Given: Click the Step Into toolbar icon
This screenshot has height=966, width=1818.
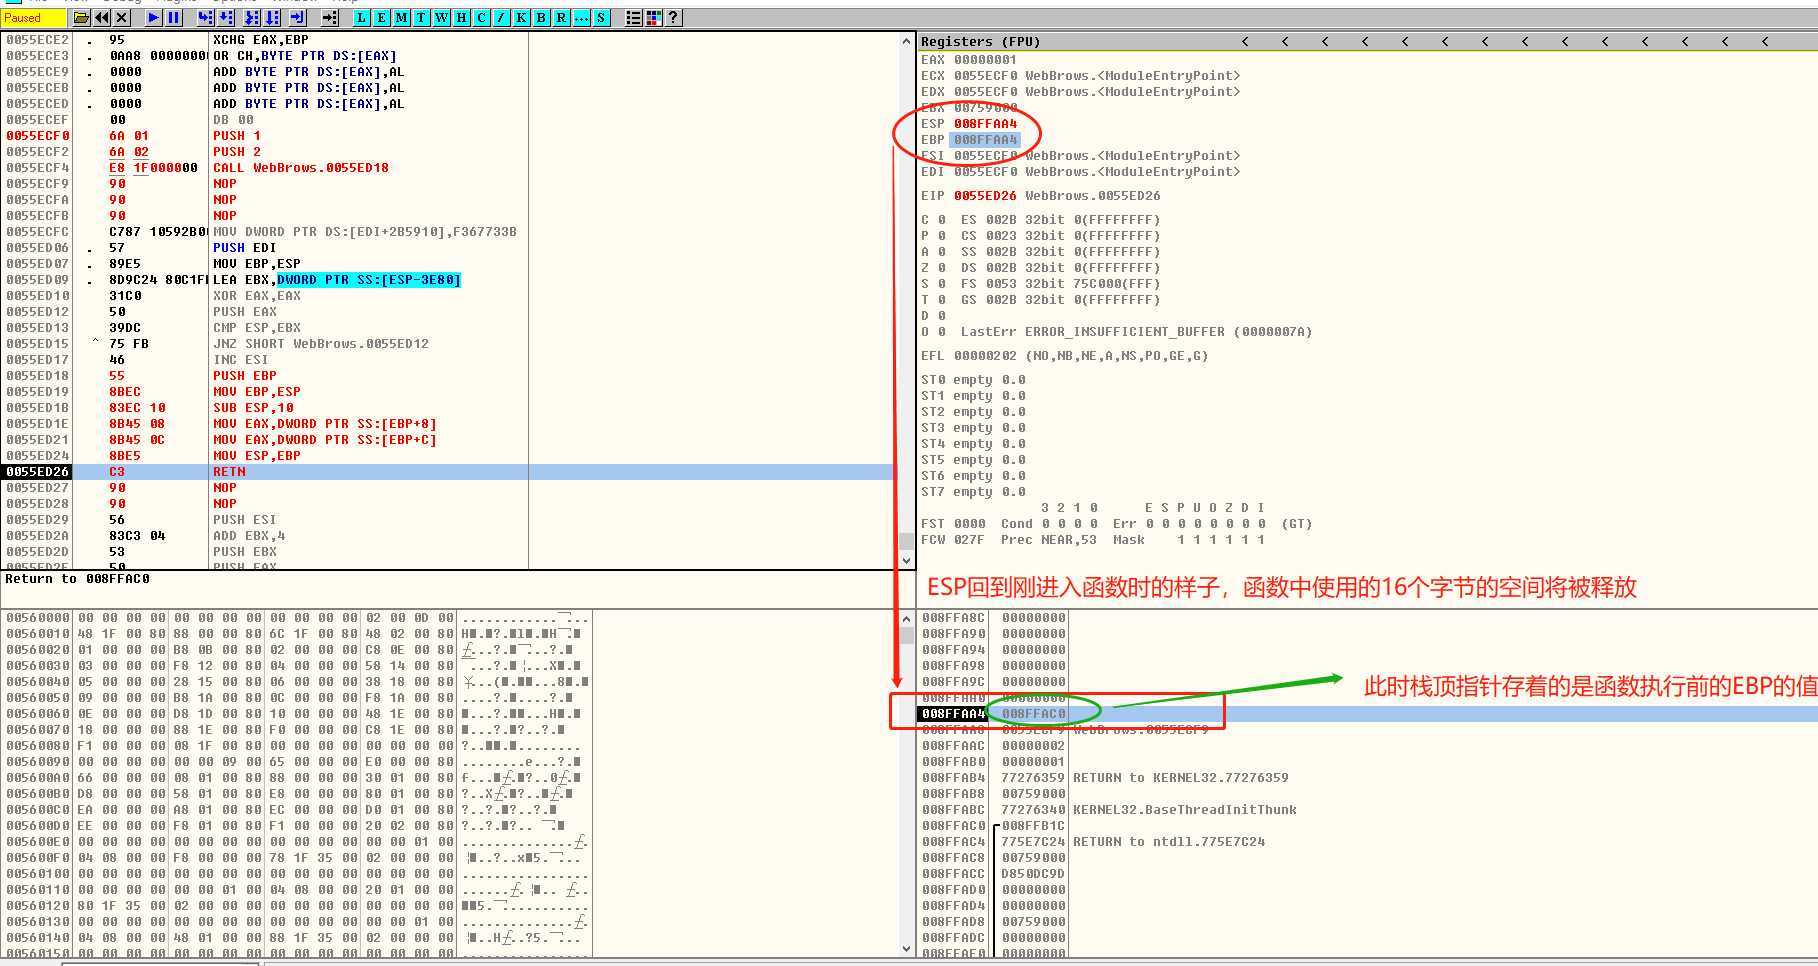Looking at the screenshot, I should click(205, 17).
